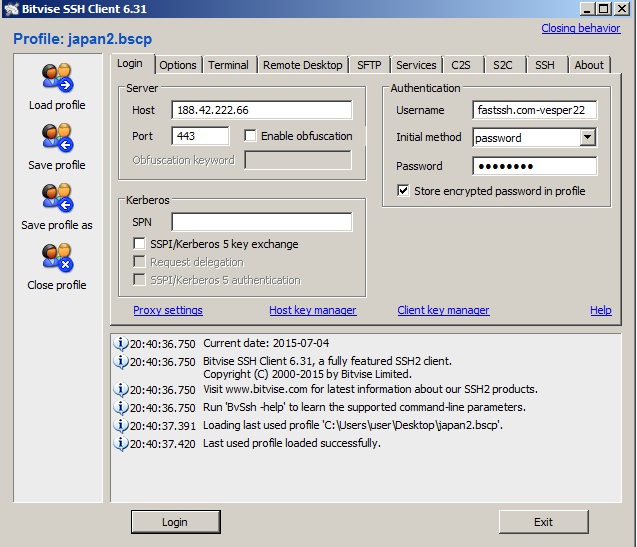Open the C2S tab
The height and width of the screenshot is (547, 637).
pyautogui.click(x=461, y=65)
